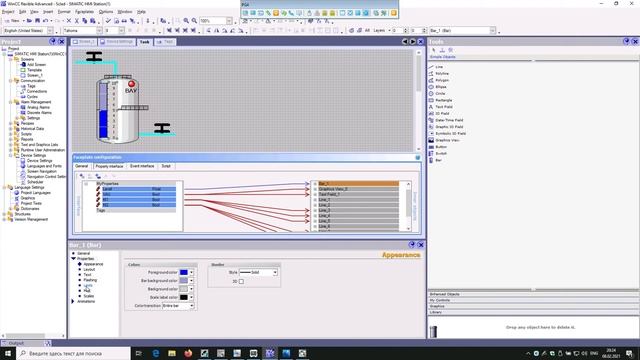Image resolution: width=640 pixels, height=360 pixels.
Task: Open the Format menu
Action: pos(64,12)
